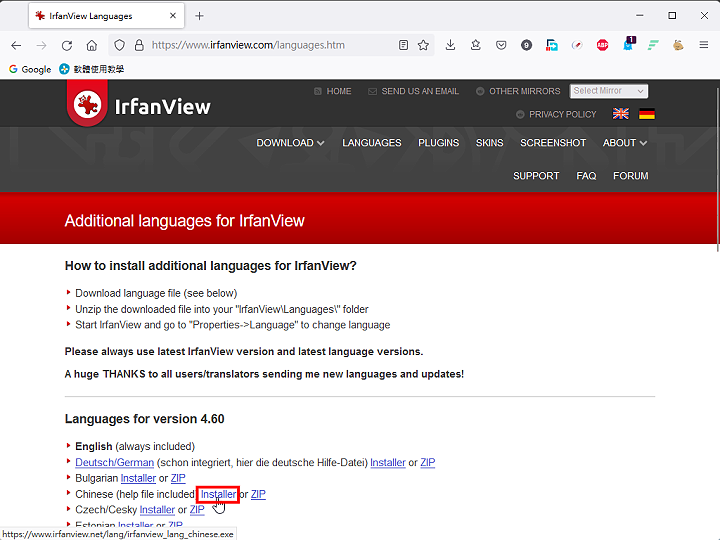Click the address bar URL field
The image size is (720, 540).
[271, 45]
